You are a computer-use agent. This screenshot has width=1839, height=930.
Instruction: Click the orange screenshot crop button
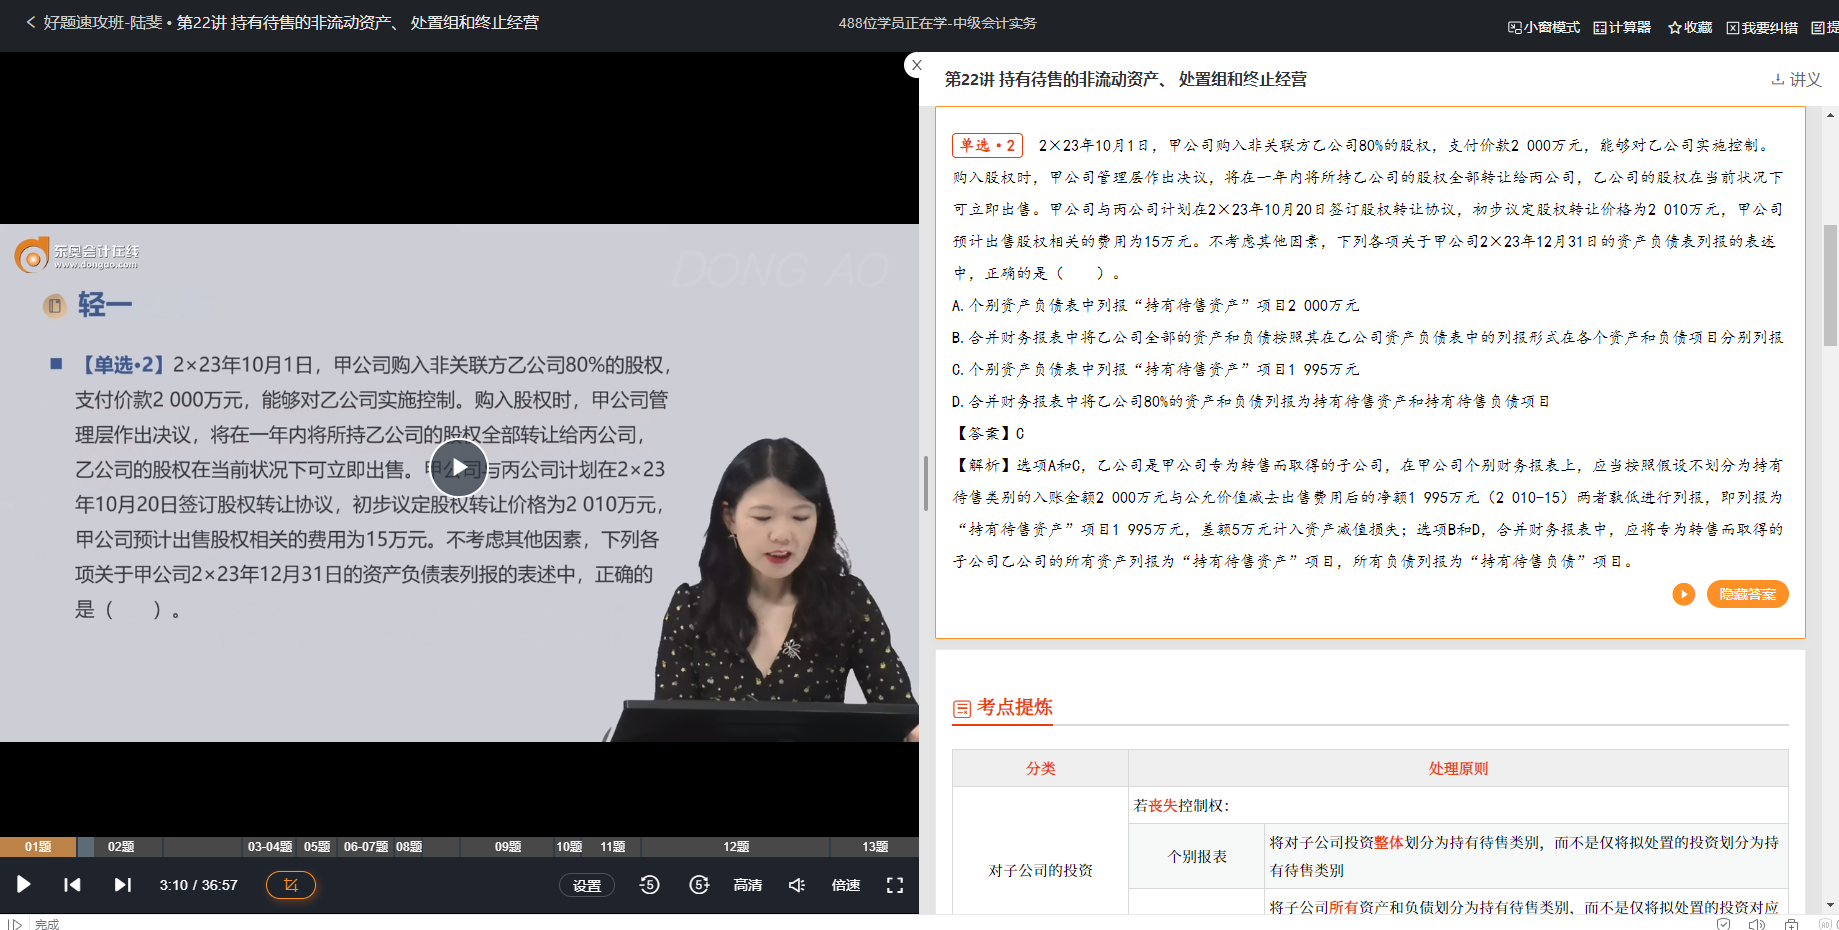291,885
